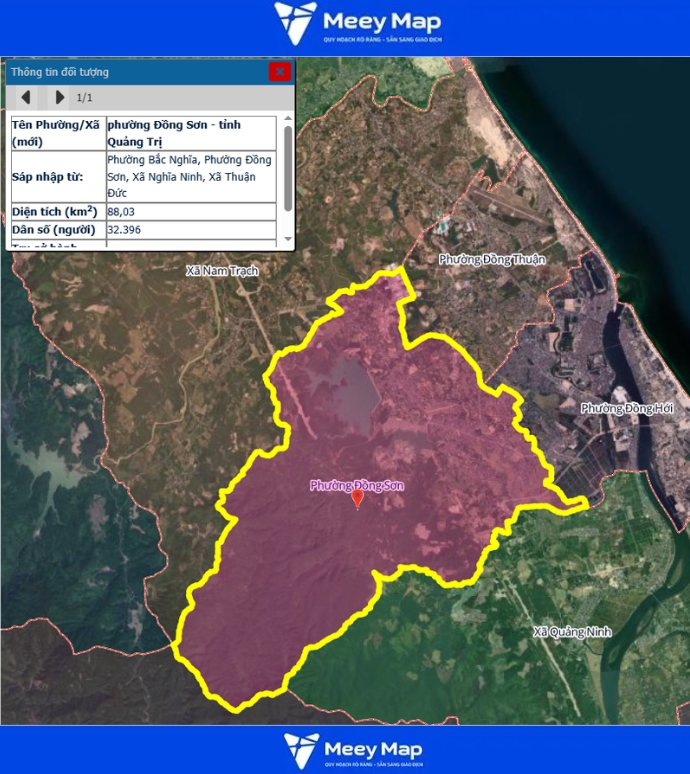Click the Meey Map logo in header
This screenshot has height=774, width=690.
[x=357, y=25]
